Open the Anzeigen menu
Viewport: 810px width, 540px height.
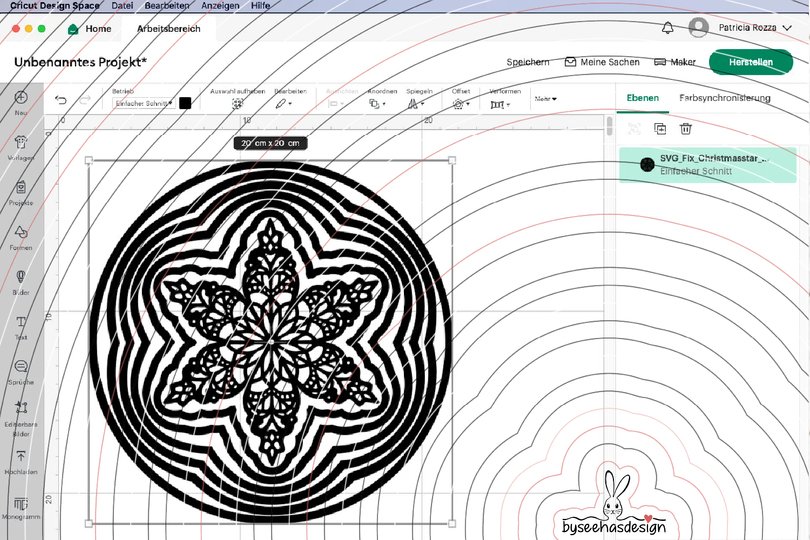[220, 6]
